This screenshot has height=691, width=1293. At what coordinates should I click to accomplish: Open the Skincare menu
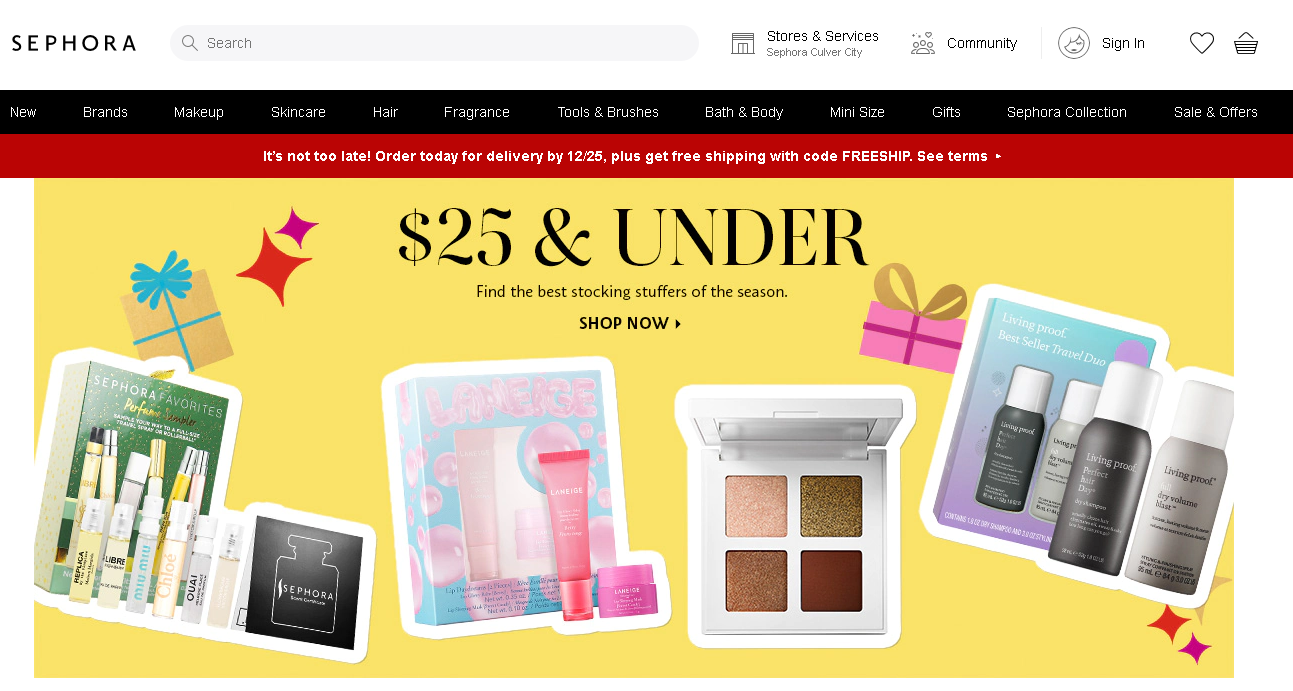coord(298,112)
